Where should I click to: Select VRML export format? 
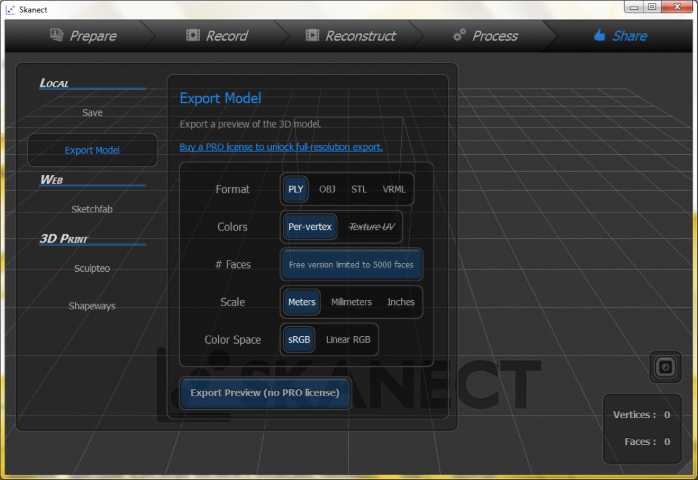(394, 189)
